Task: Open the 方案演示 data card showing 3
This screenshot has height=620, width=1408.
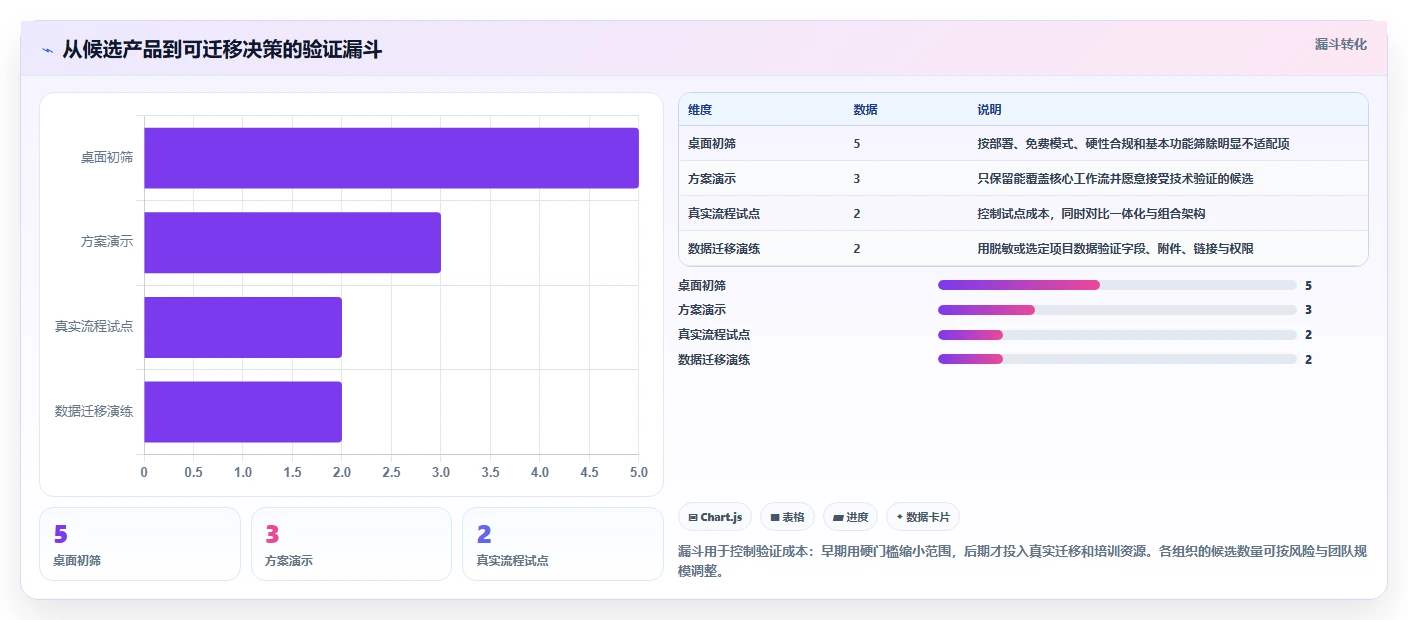Action: tap(351, 544)
